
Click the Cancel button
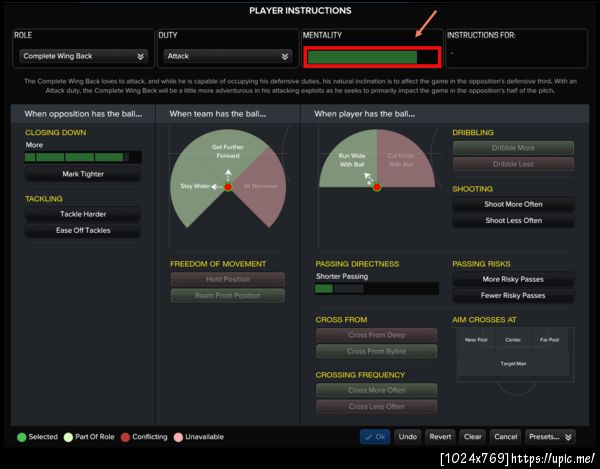pos(505,437)
